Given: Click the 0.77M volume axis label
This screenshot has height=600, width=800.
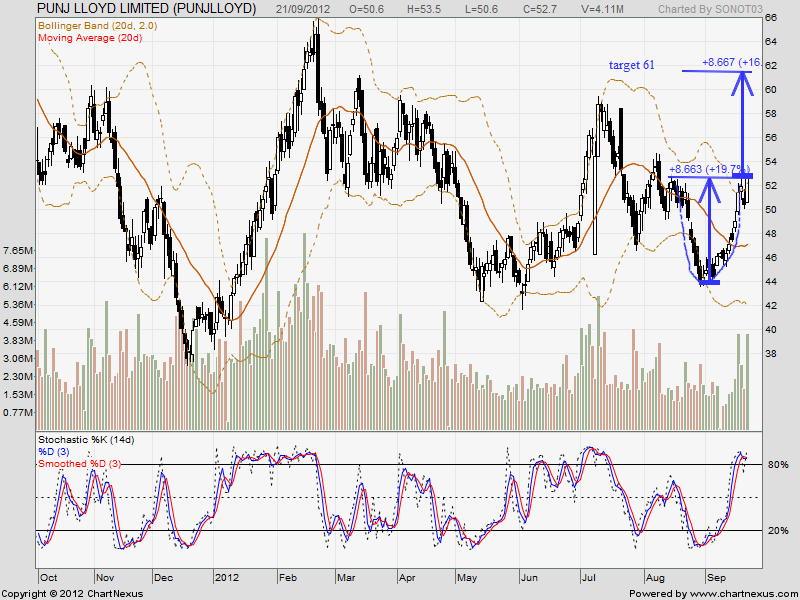Looking at the screenshot, I should tap(18, 412).
